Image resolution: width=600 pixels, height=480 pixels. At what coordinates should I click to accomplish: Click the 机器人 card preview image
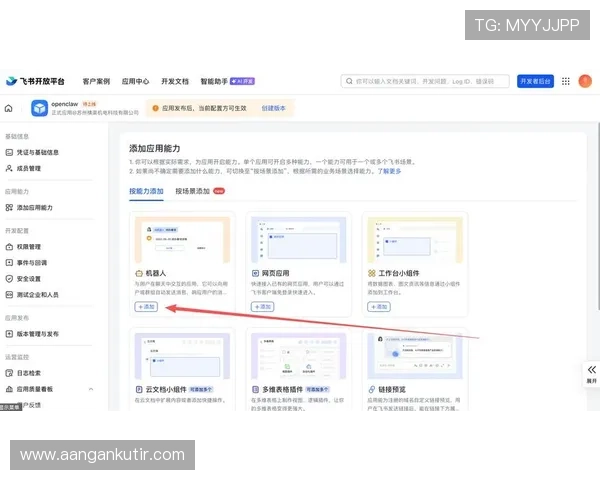coord(183,240)
